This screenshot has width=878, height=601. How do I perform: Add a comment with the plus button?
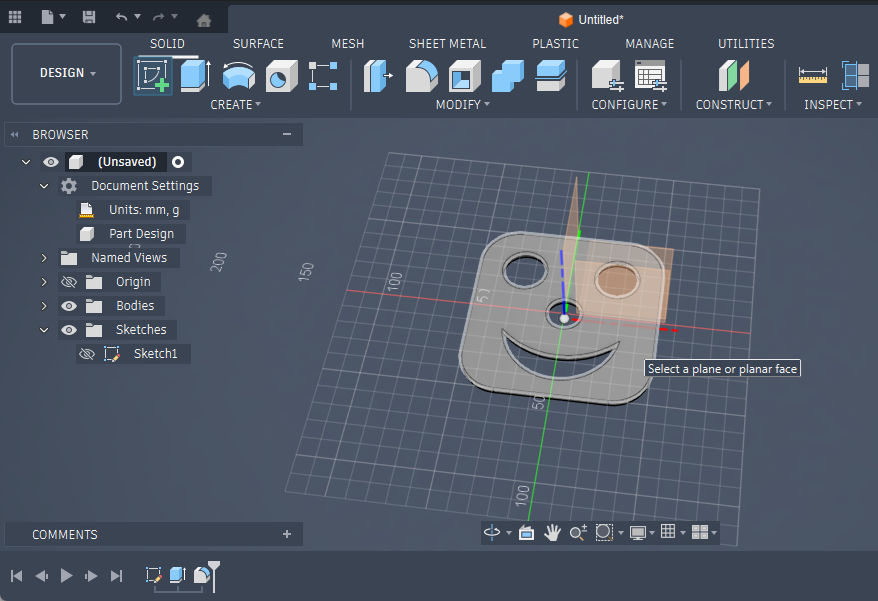(x=287, y=534)
